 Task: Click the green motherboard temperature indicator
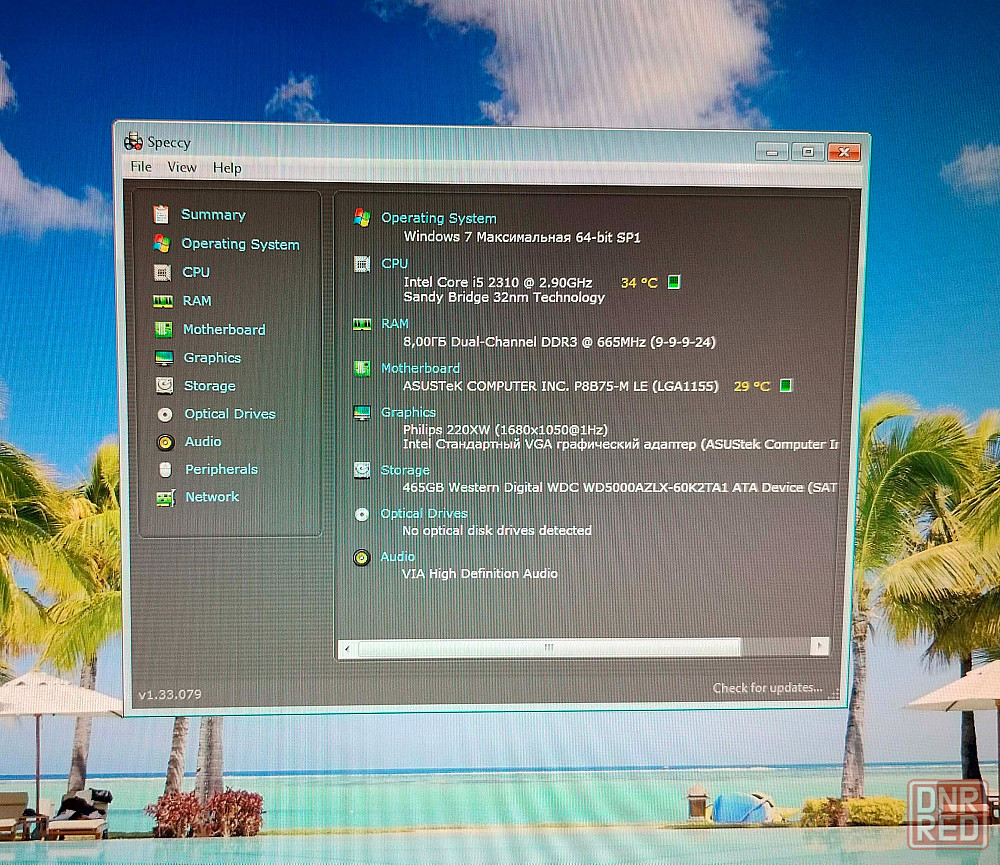tap(786, 385)
